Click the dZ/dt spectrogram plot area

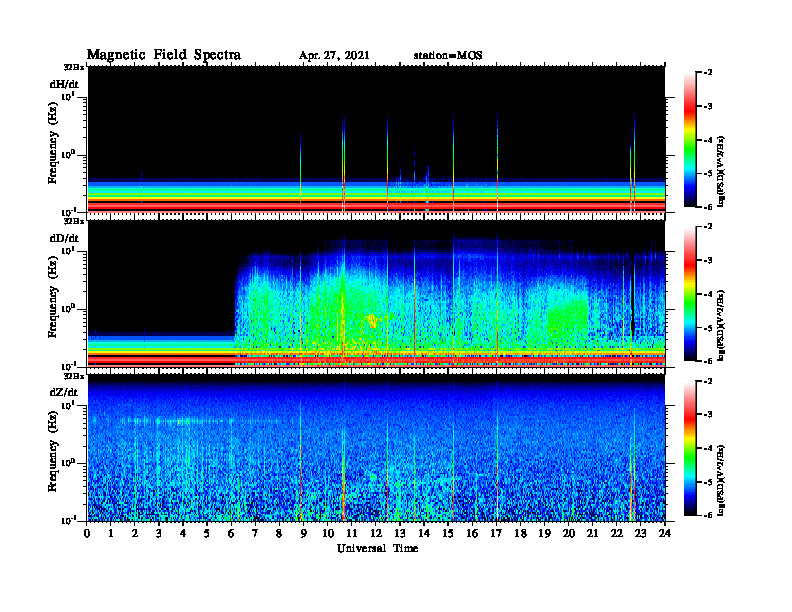click(x=376, y=447)
